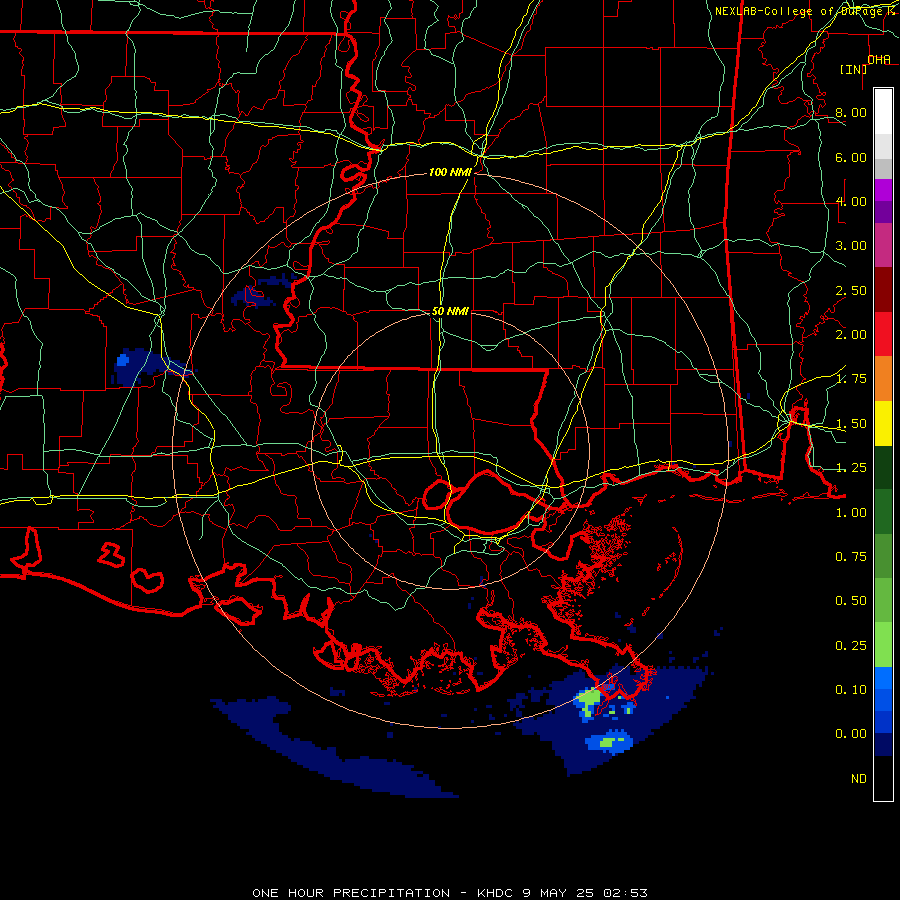Image resolution: width=900 pixels, height=900 pixels.
Task: Click the 'ND' legend label
Action: 859,779
